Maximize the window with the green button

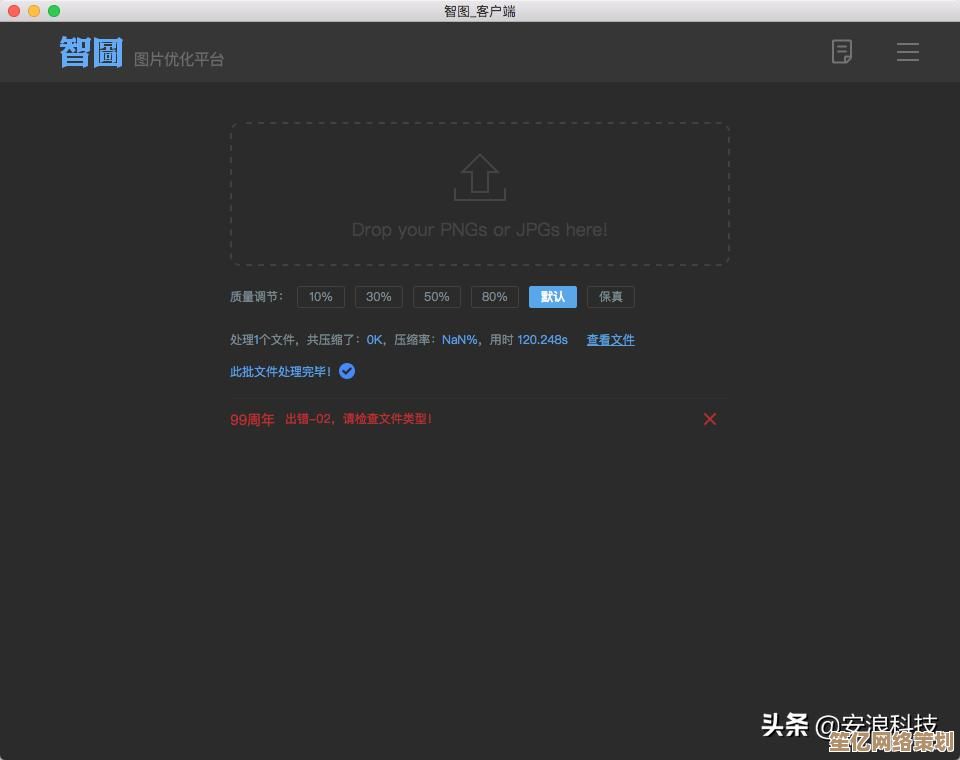(x=54, y=11)
